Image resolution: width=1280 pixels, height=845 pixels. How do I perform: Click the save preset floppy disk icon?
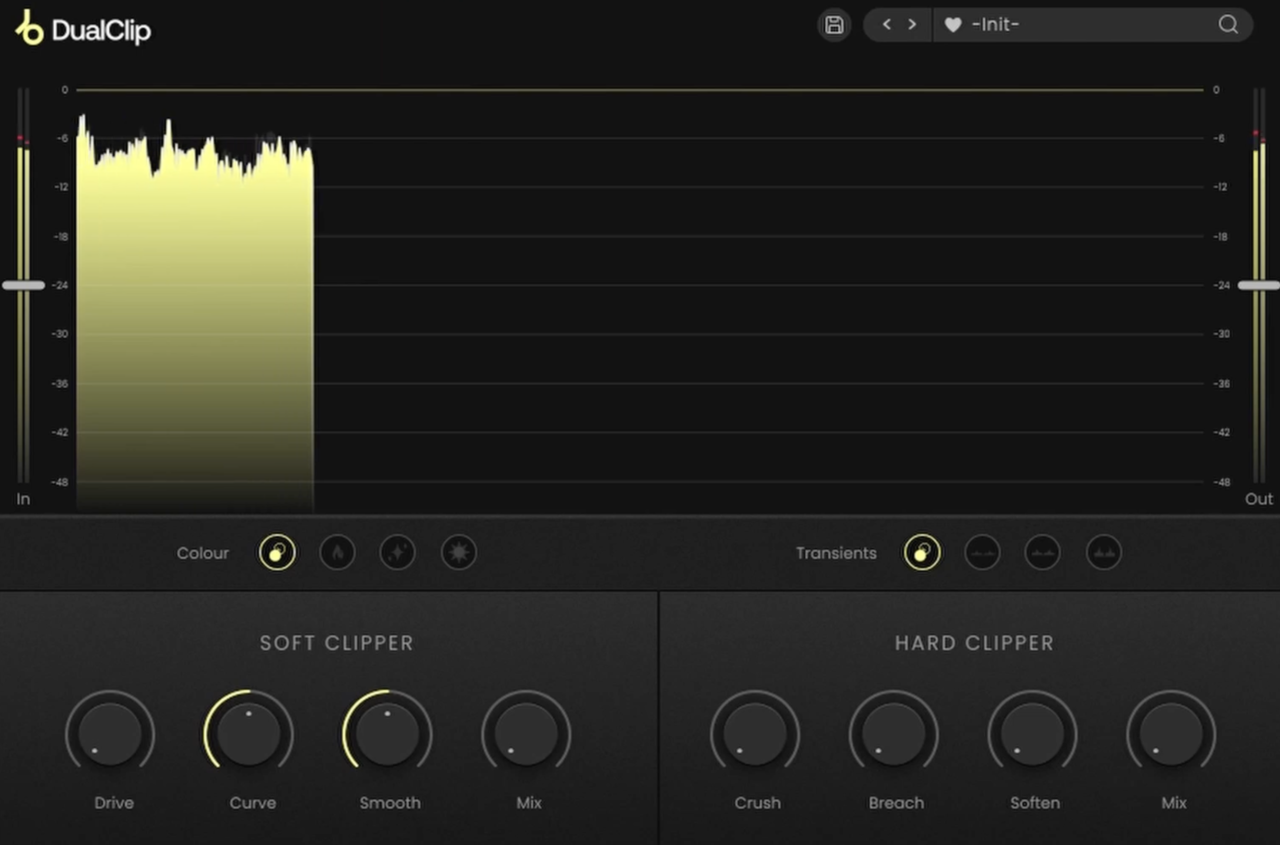[834, 25]
